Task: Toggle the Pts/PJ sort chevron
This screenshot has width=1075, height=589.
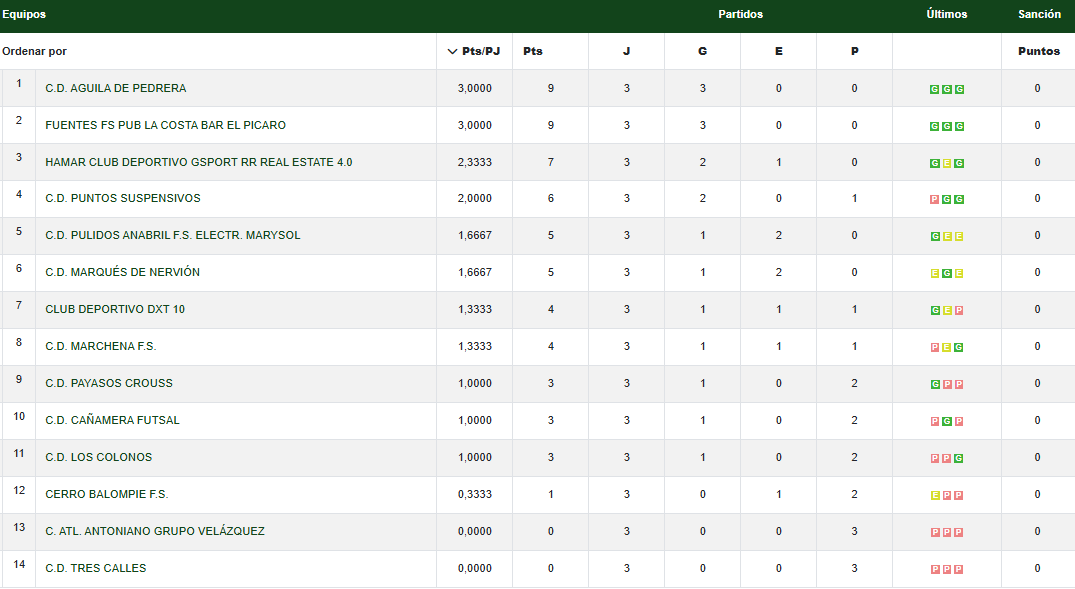Action: pyautogui.click(x=452, y=51)
